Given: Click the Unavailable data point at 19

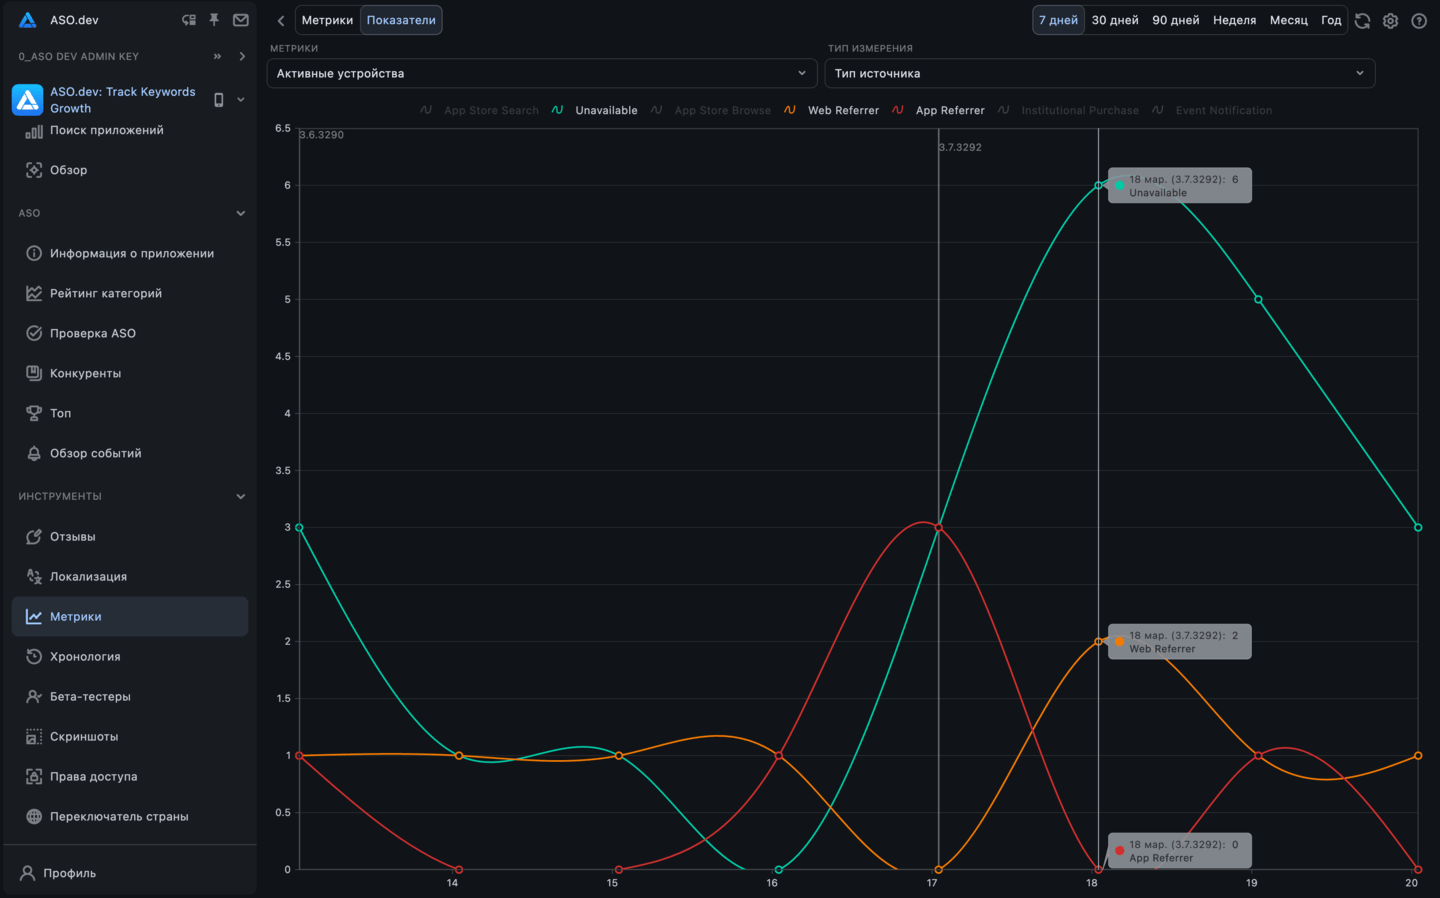Looking at the screenshot, I should click(x=1258, y=300).
